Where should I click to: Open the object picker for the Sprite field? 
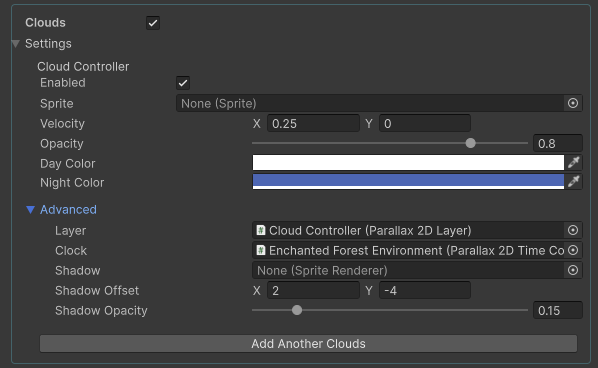coord(573,103)
